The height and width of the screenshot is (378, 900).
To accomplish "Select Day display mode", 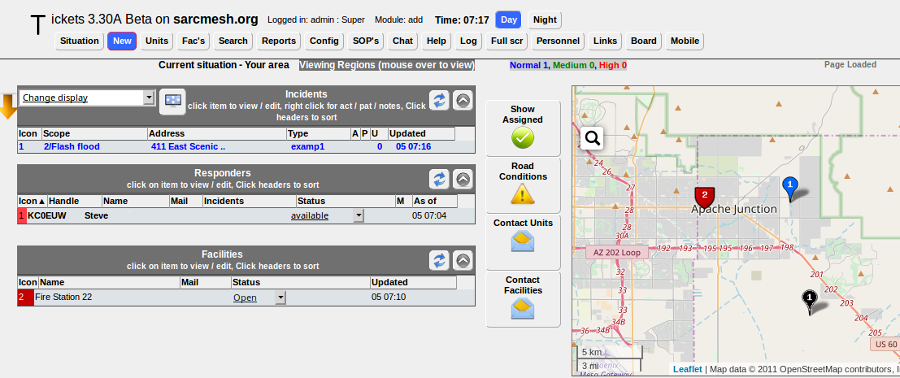I will point(509,20).
